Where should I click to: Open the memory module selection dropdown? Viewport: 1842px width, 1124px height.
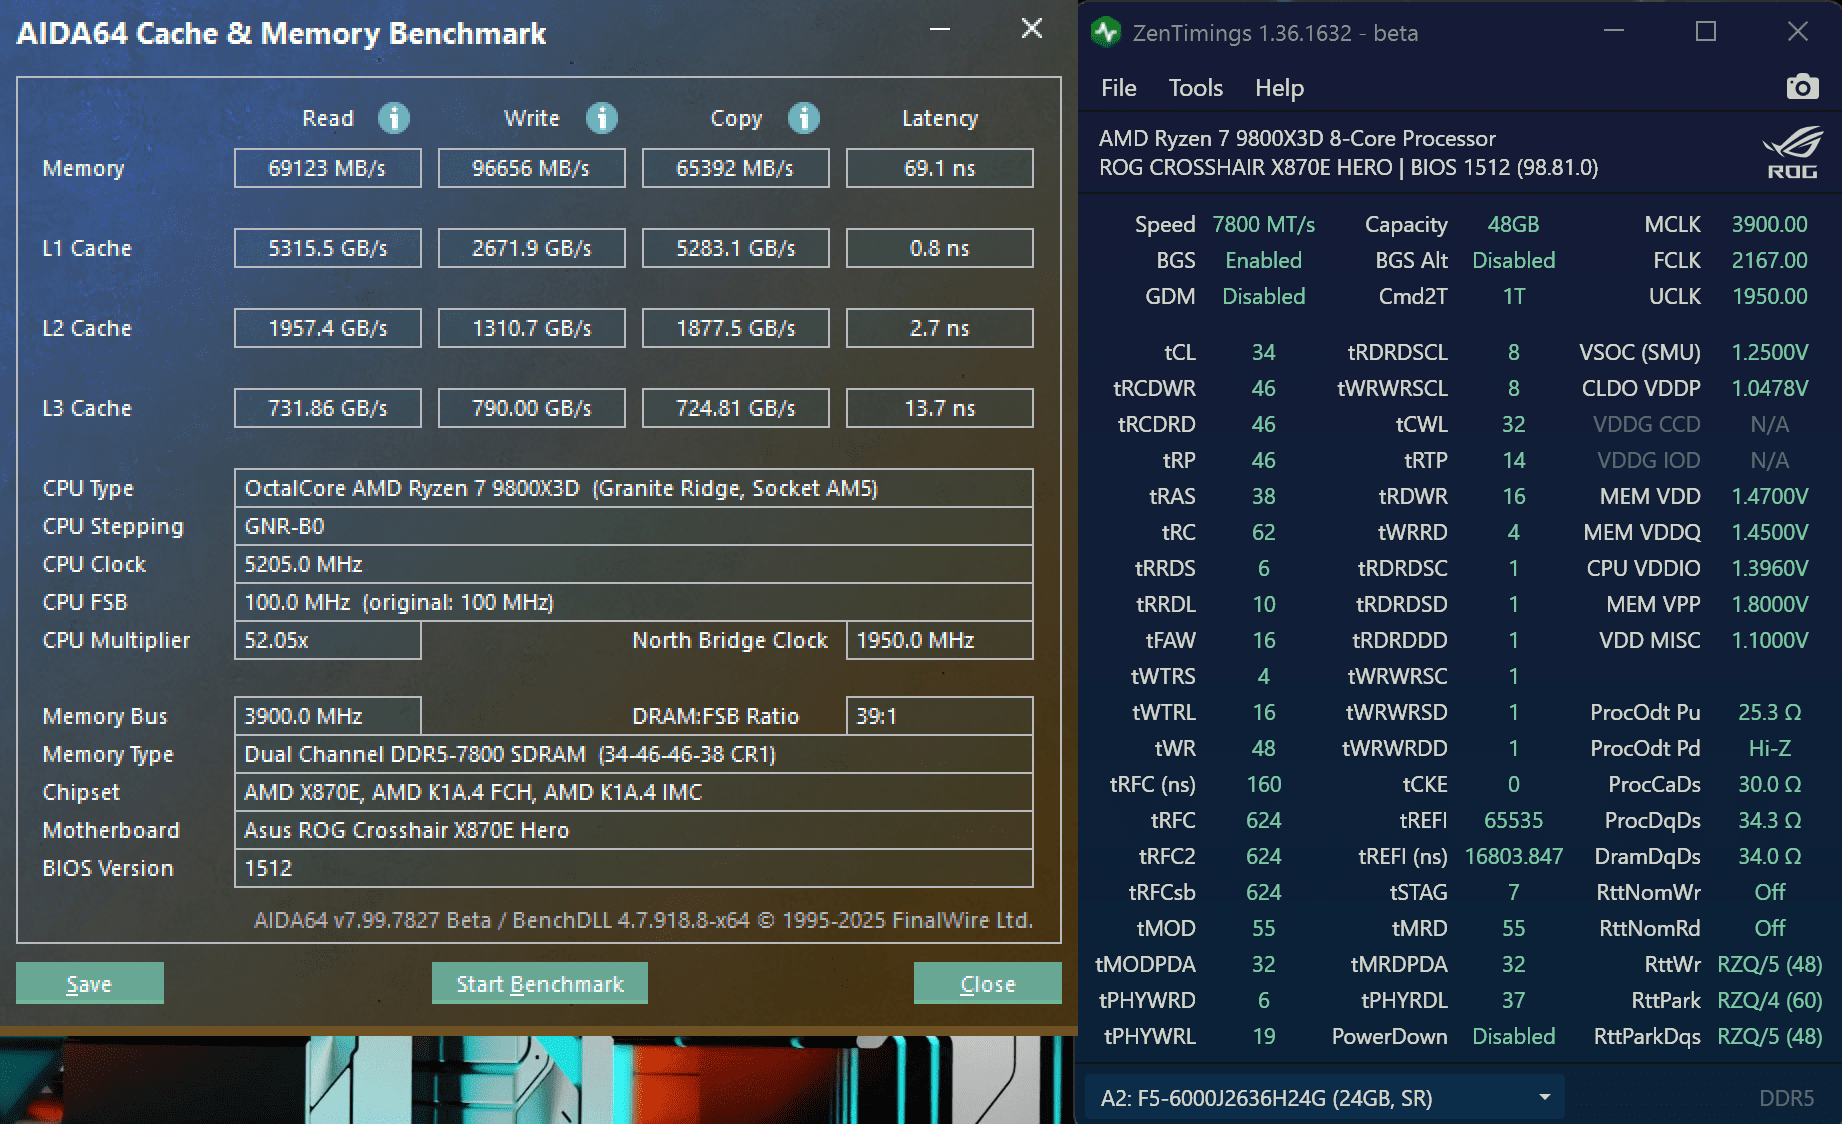1545,1097
